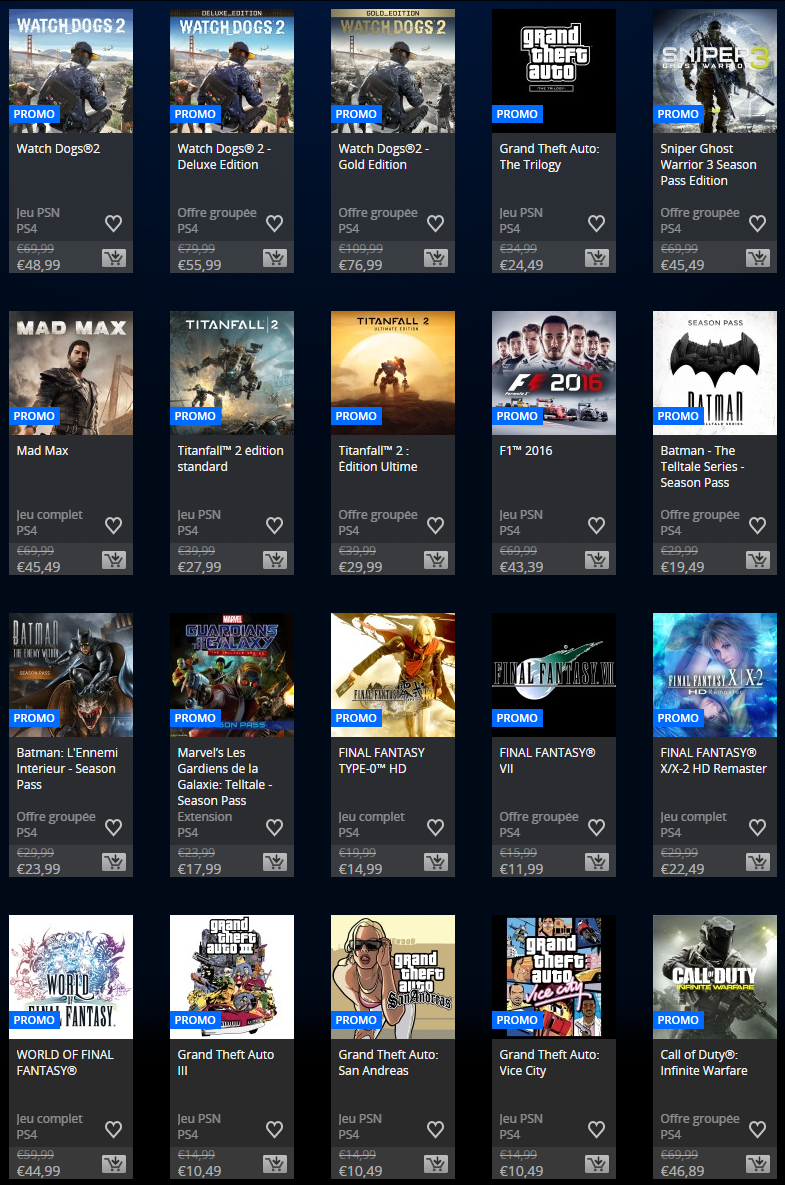
Task: Heart the Guardians of the Galaxy Season Pass
Action: tap(274, 827)
